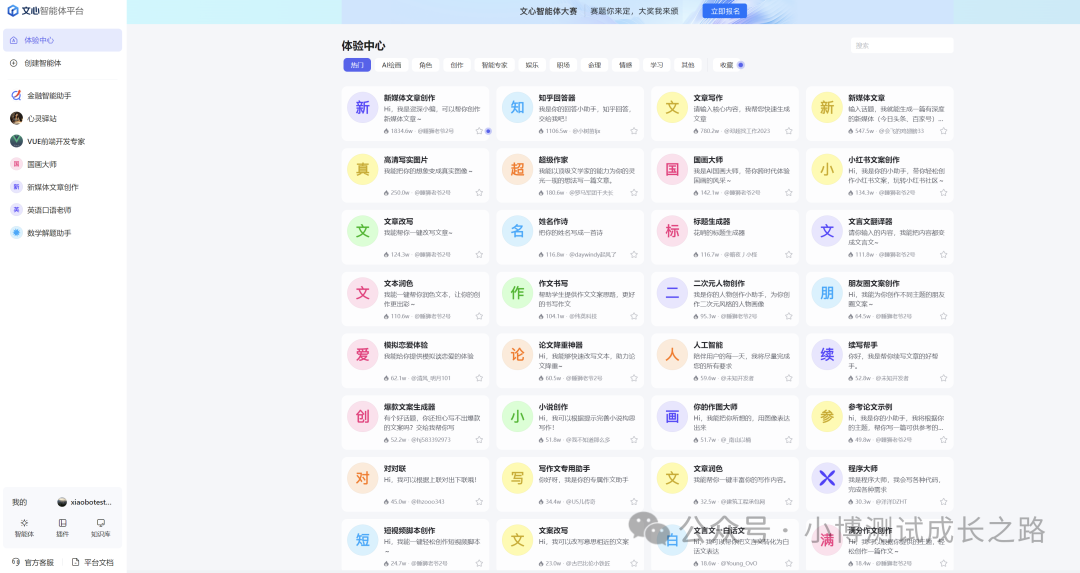Image resolution: width=1080 pixels, height=573 pixels.
Task: Open 创建智能体 in the sidebar
Action: [x=63, y=63]
